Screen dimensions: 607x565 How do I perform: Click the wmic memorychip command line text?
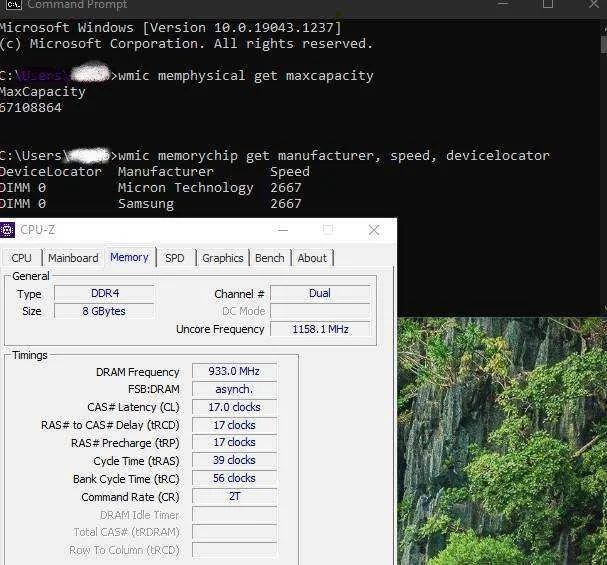click(x=334, y=156)
